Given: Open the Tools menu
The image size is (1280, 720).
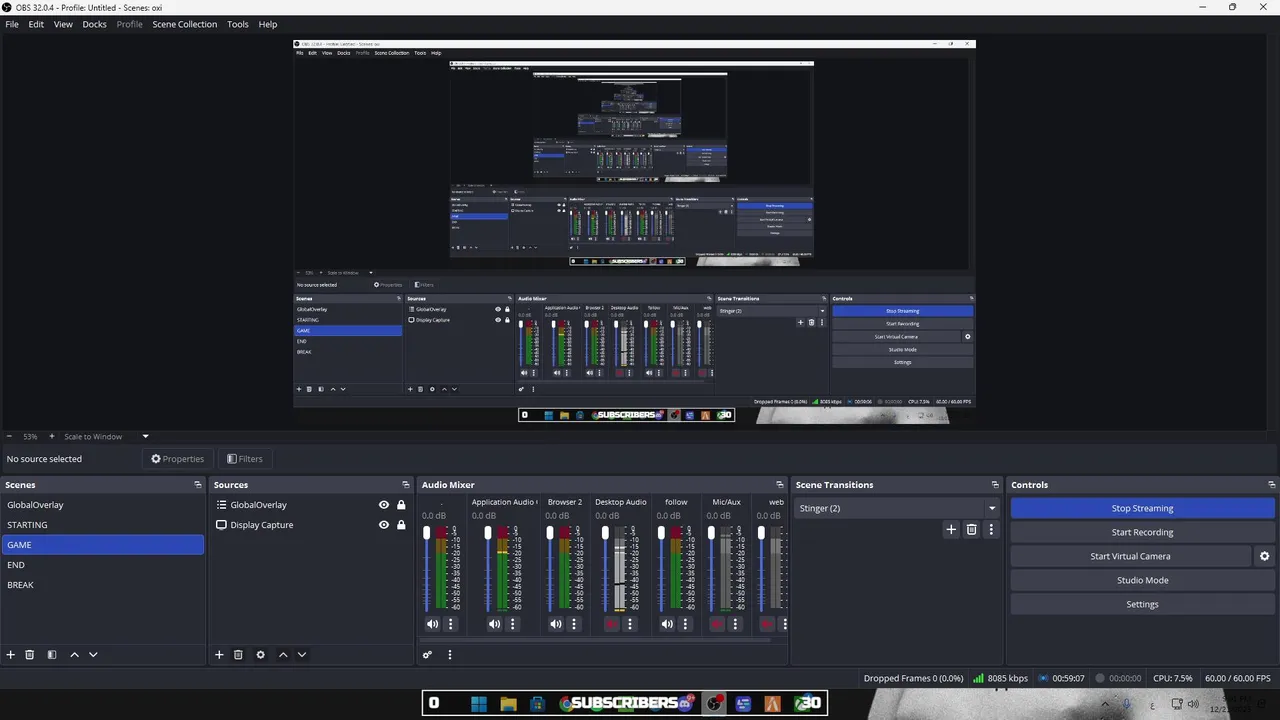Looking at the screenshot, I should pos(238,24).
